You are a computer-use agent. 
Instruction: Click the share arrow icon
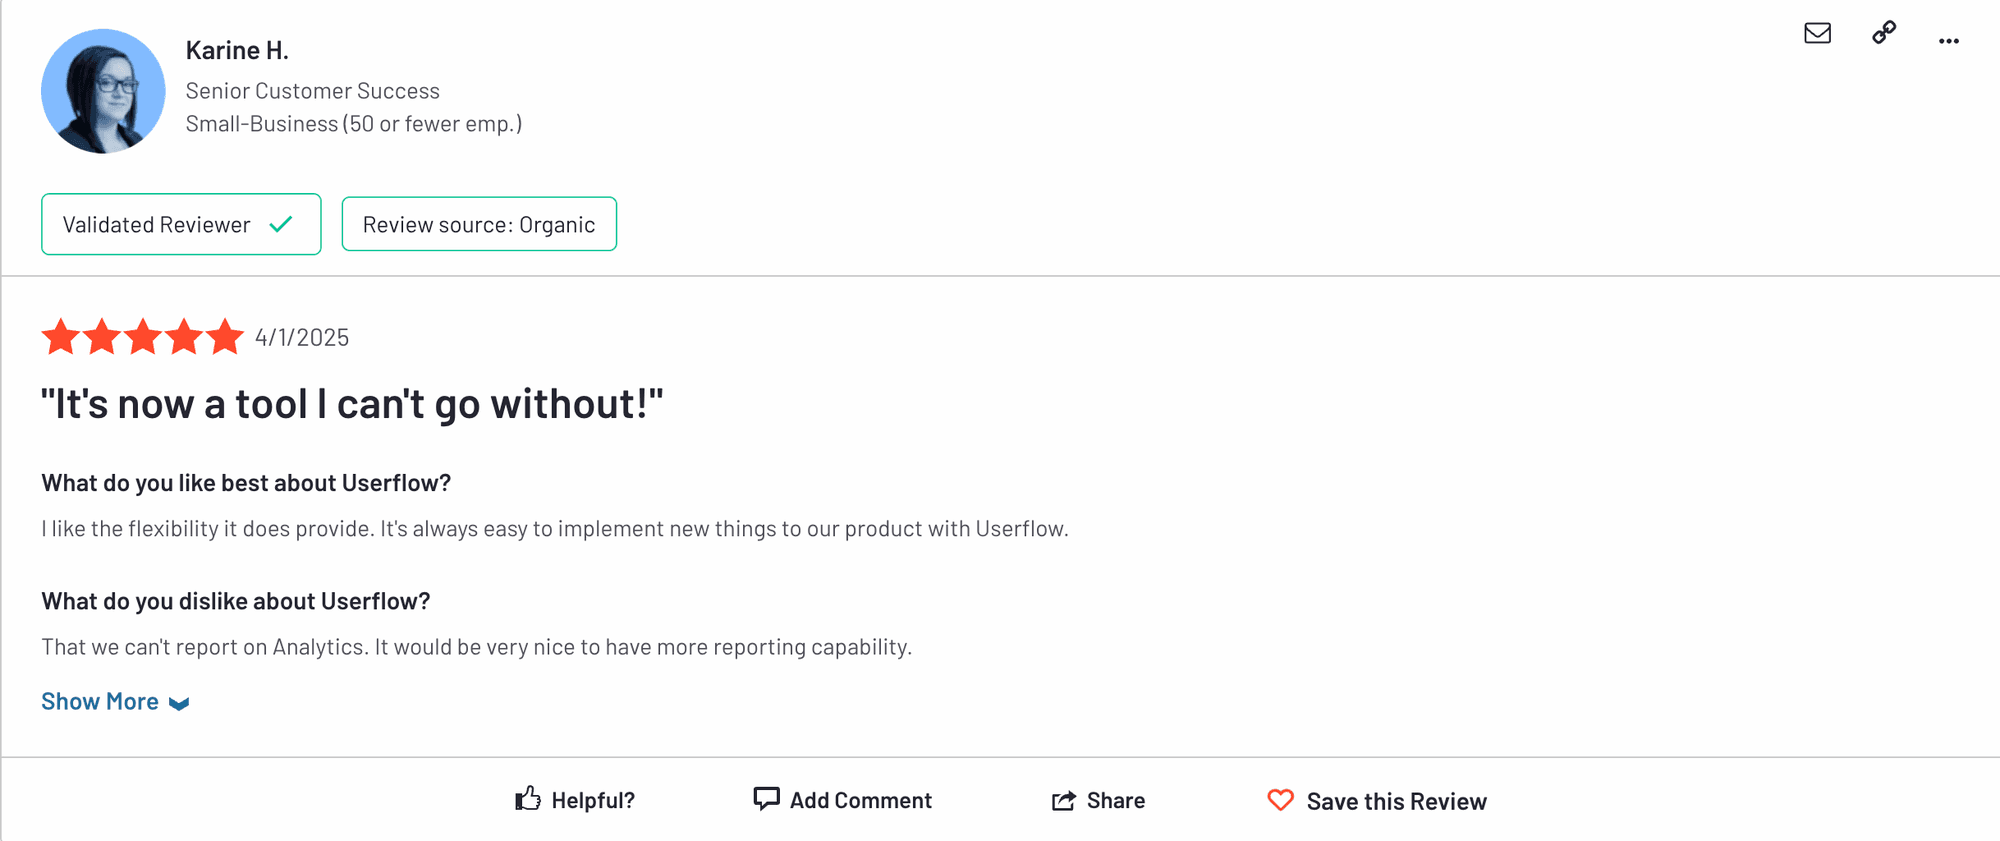(x=1063, y=800)
